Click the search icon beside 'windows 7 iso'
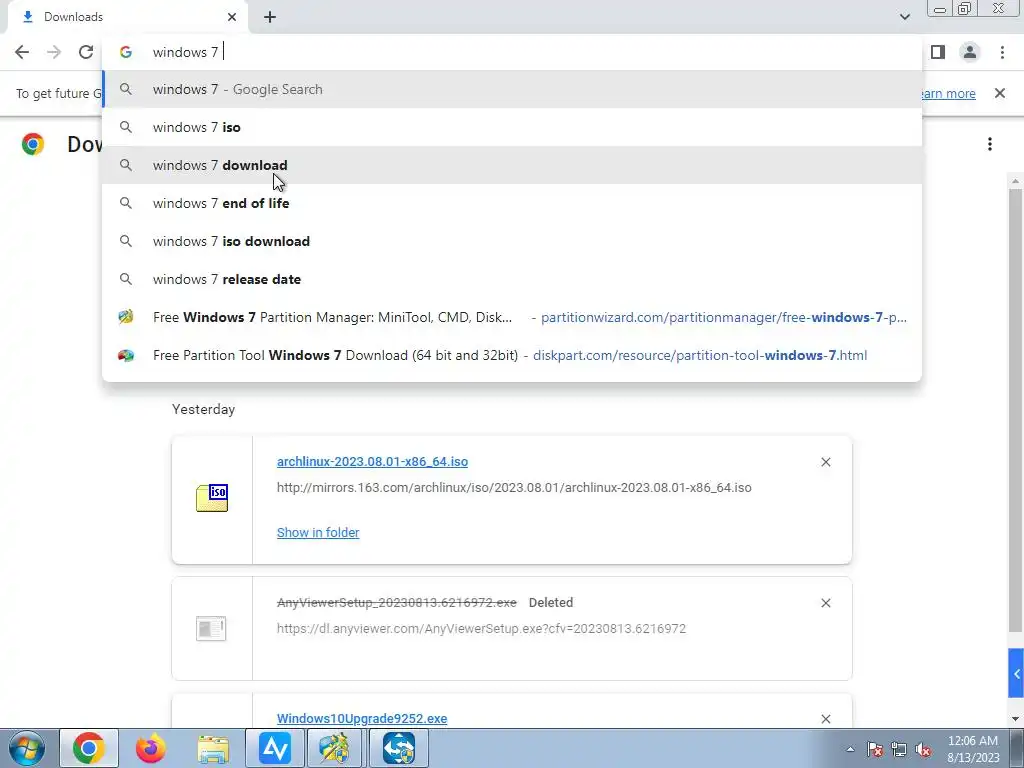Image resolution: width=1024 pixels, height=768 pixels. tap(126, 127)
